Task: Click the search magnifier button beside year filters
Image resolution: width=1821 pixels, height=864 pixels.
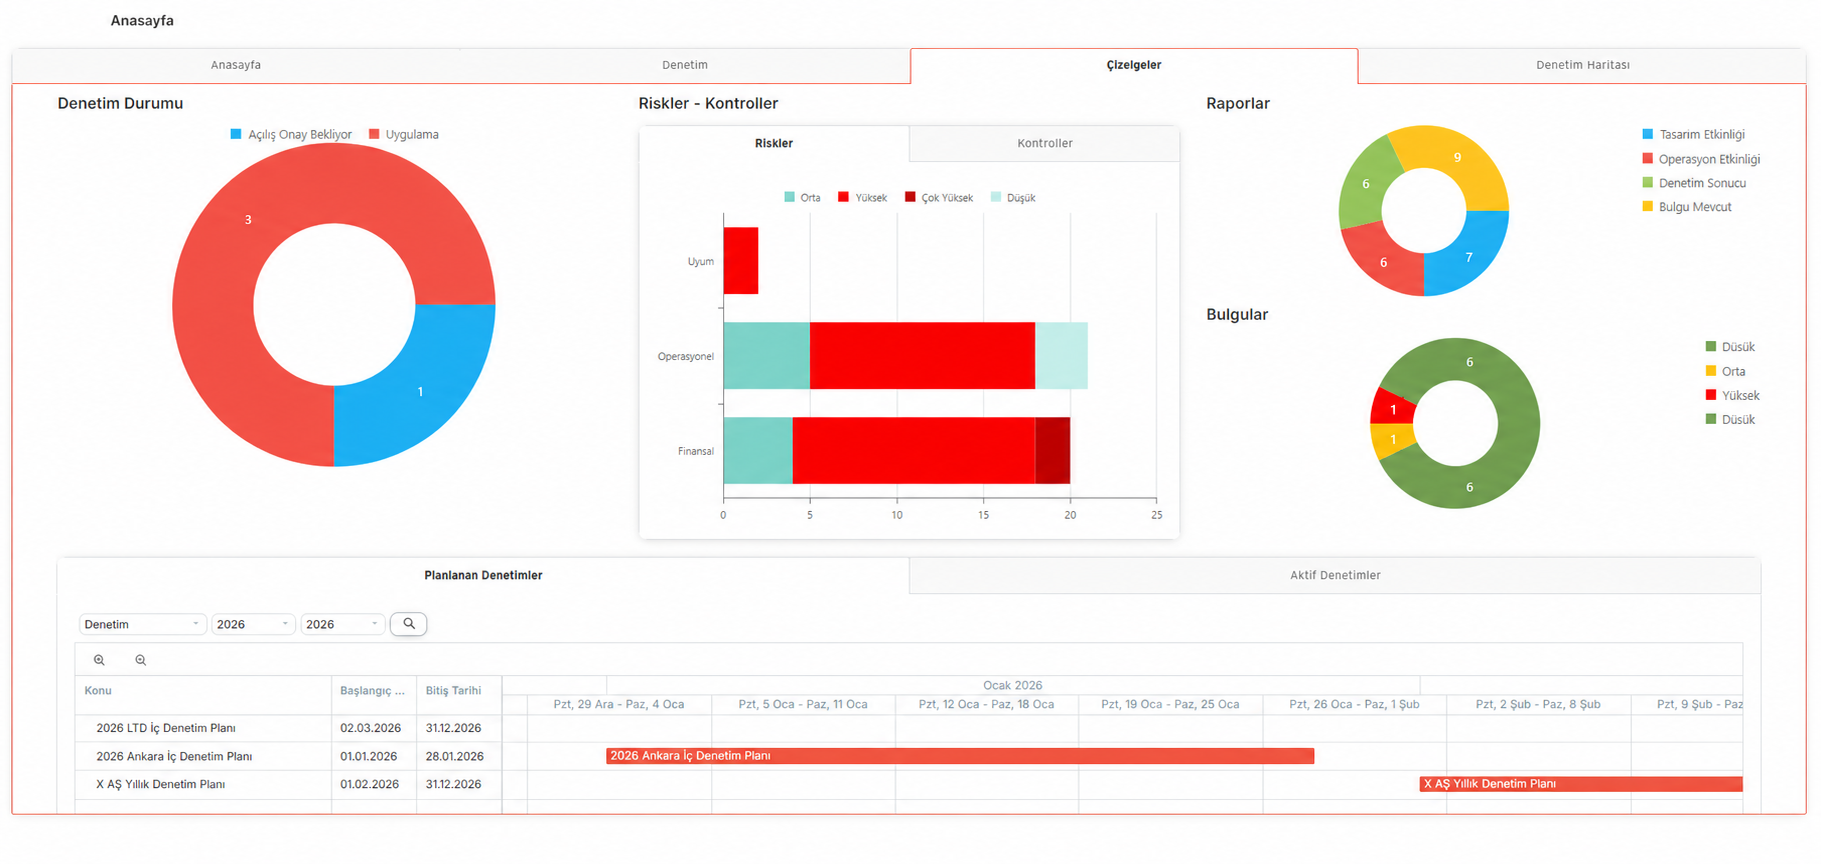Action: tap(408, 624)
